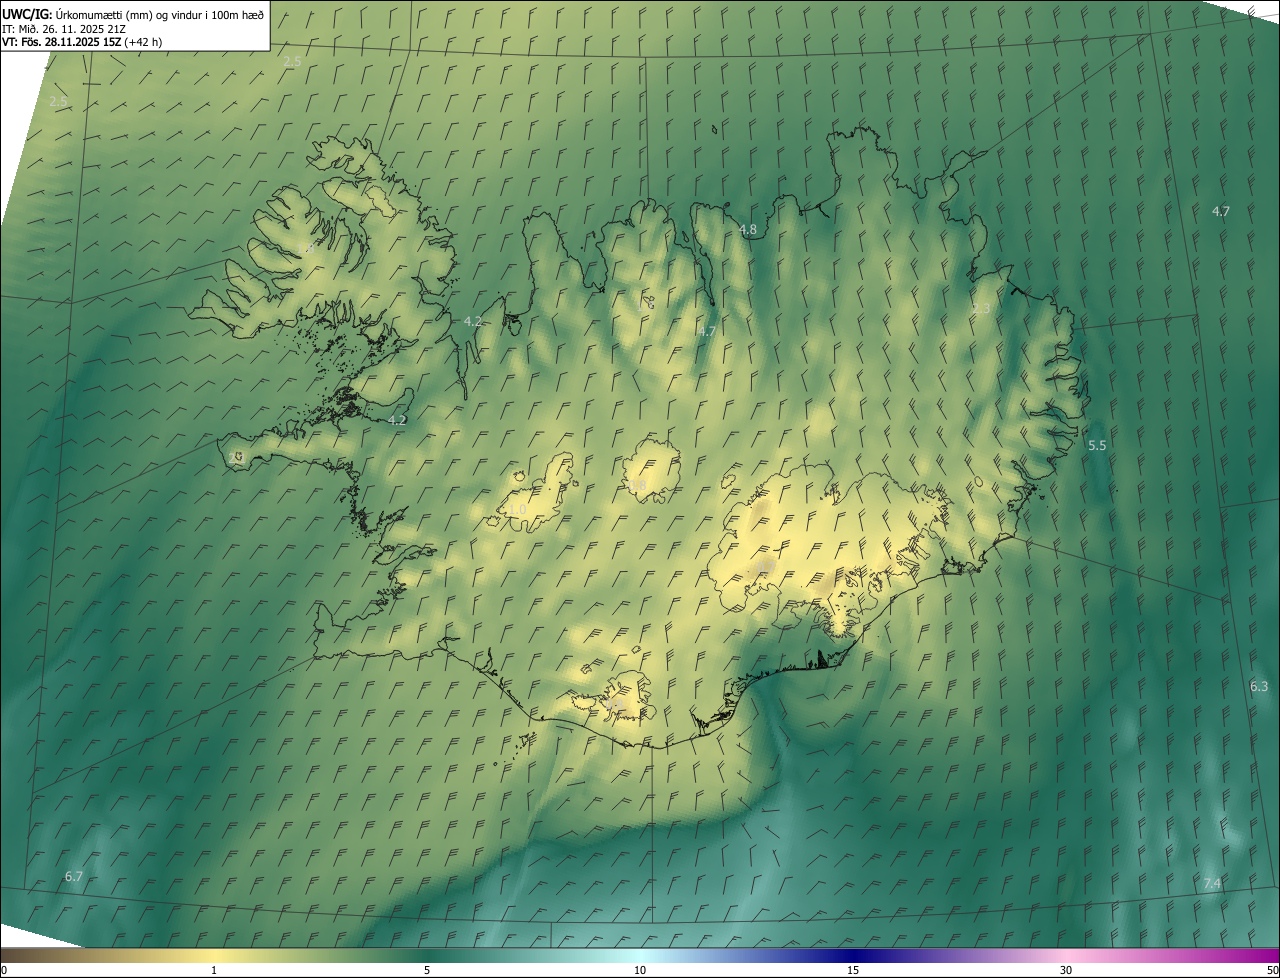Viewport: 1280px width, 978px height.
Task: Select the '30' tick label on the colour scale
Action: [x=1066, y=971]
